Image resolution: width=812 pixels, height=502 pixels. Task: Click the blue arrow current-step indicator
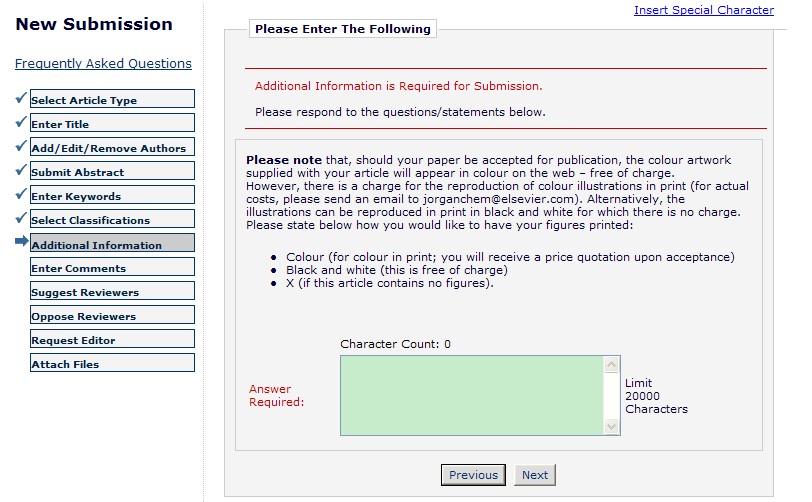coord(20,242)
